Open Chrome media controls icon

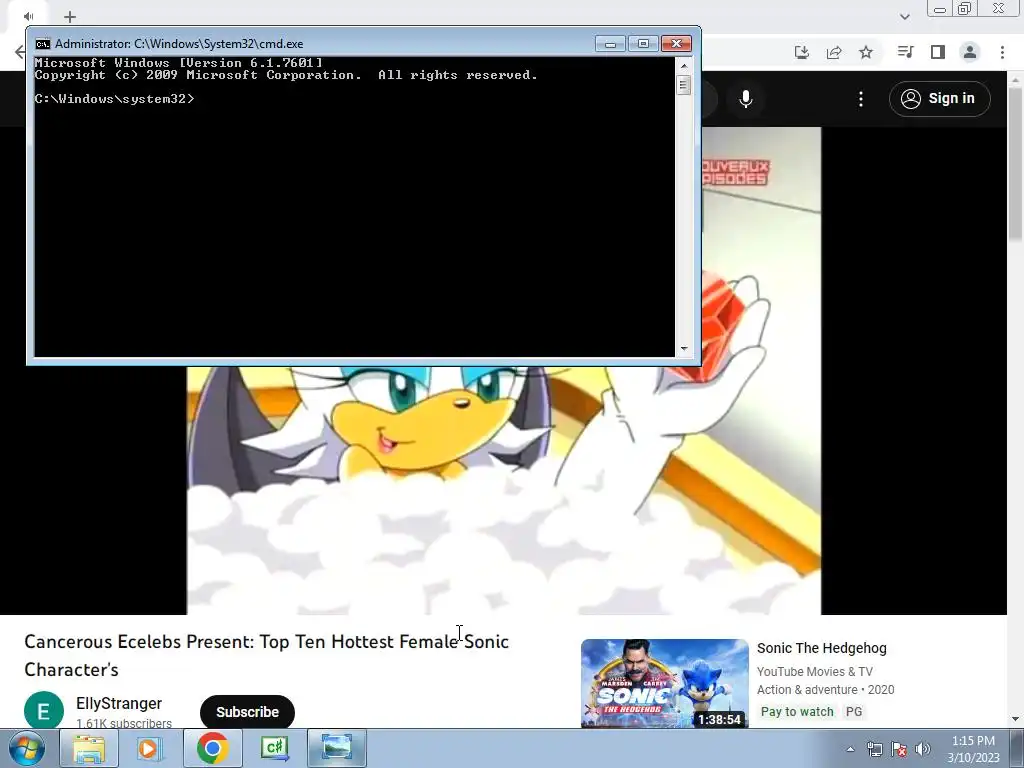coord(905,52)
